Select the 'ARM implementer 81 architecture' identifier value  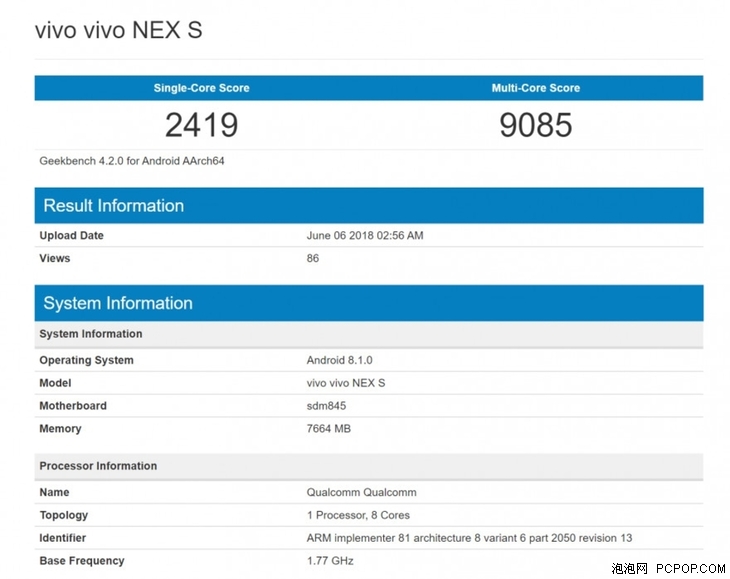tap(469, 538)
